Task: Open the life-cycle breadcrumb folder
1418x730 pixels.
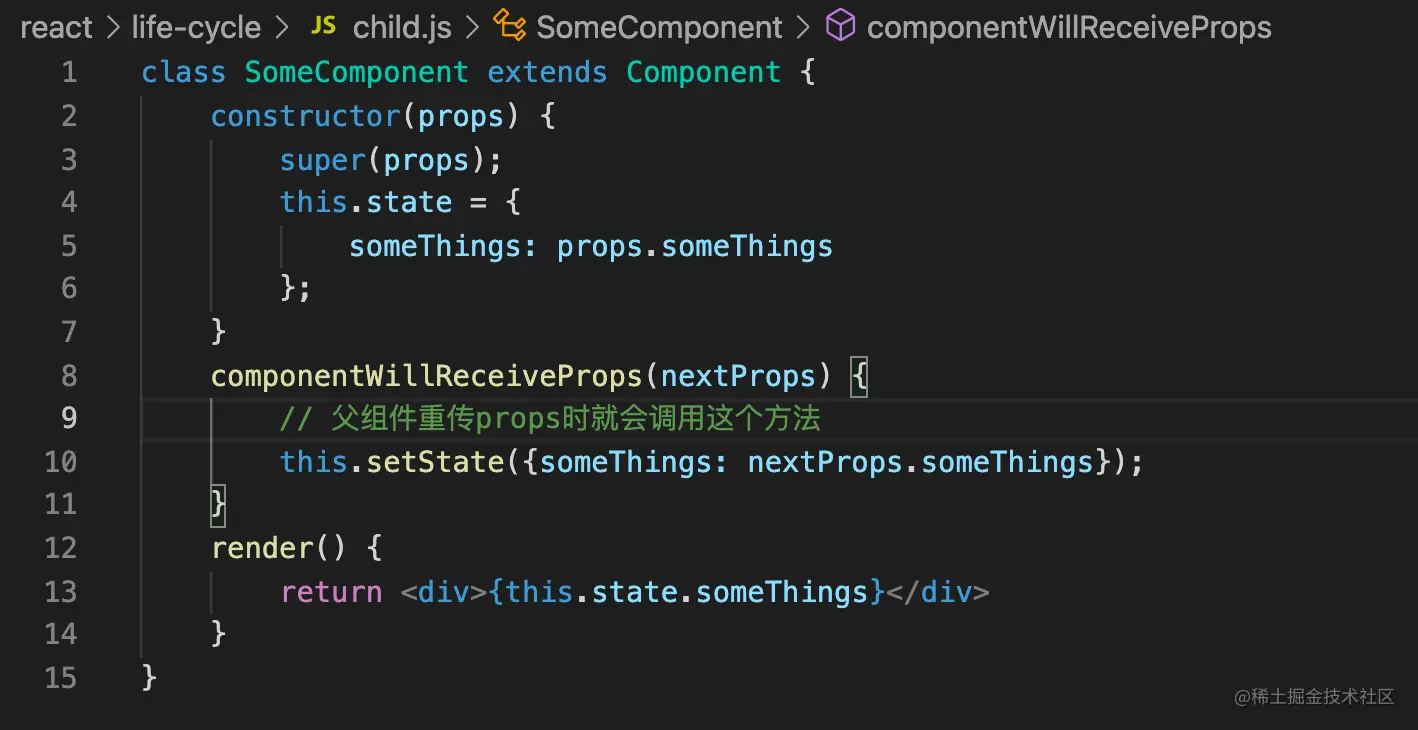Action: (196, 27)
